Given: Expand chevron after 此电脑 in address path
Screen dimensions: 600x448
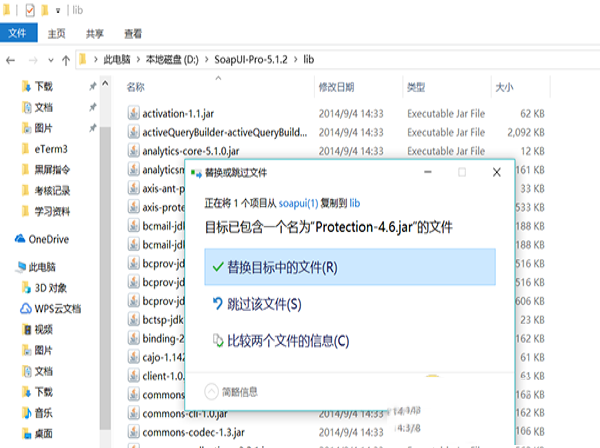Looking at the screenshot, I should (138, 60).
